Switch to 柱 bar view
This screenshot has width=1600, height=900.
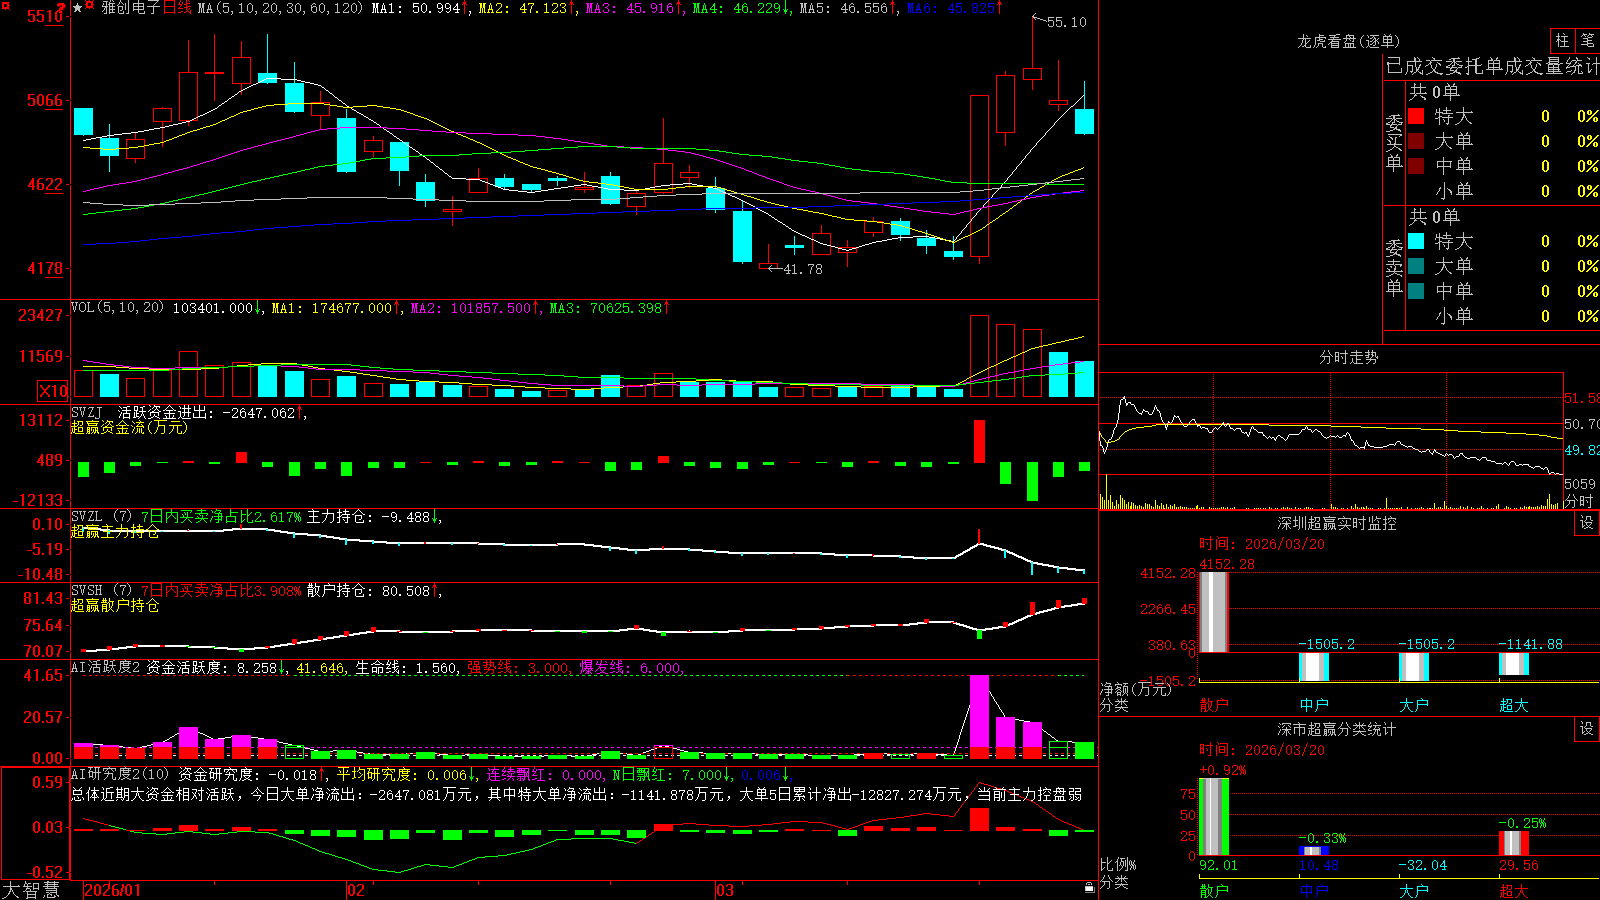1562,40
